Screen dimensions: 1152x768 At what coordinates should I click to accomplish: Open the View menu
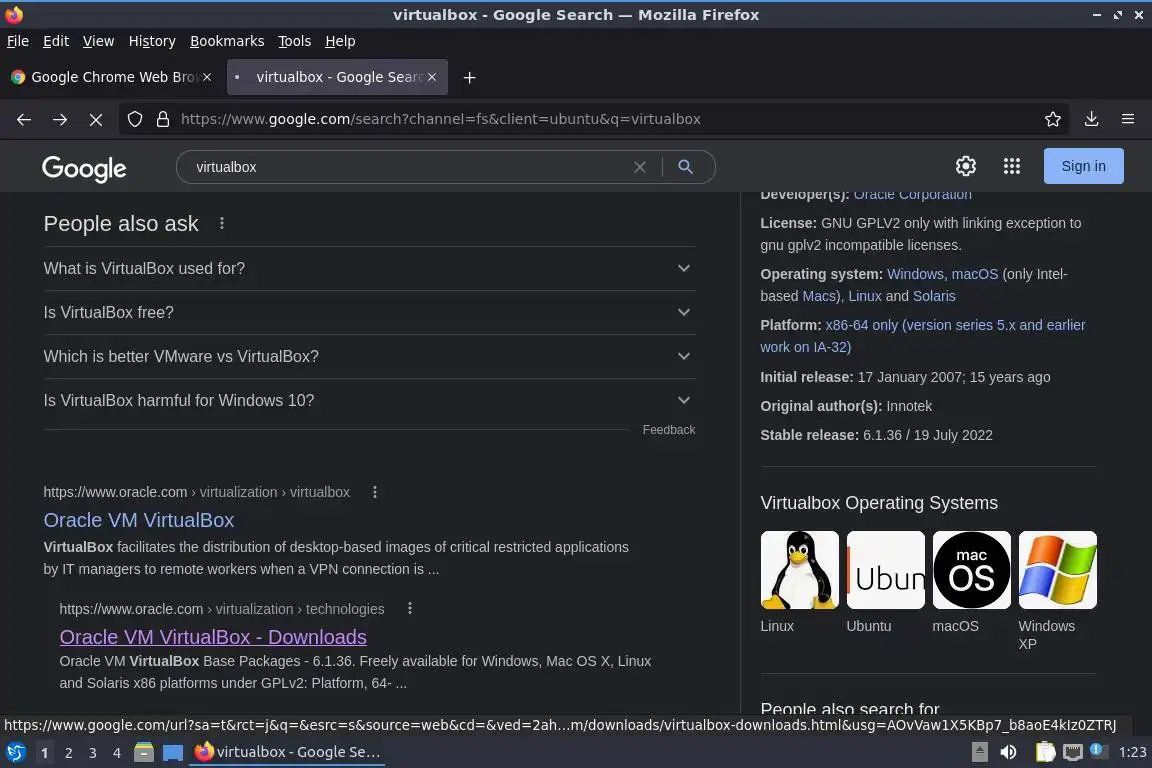coord(98,41)
